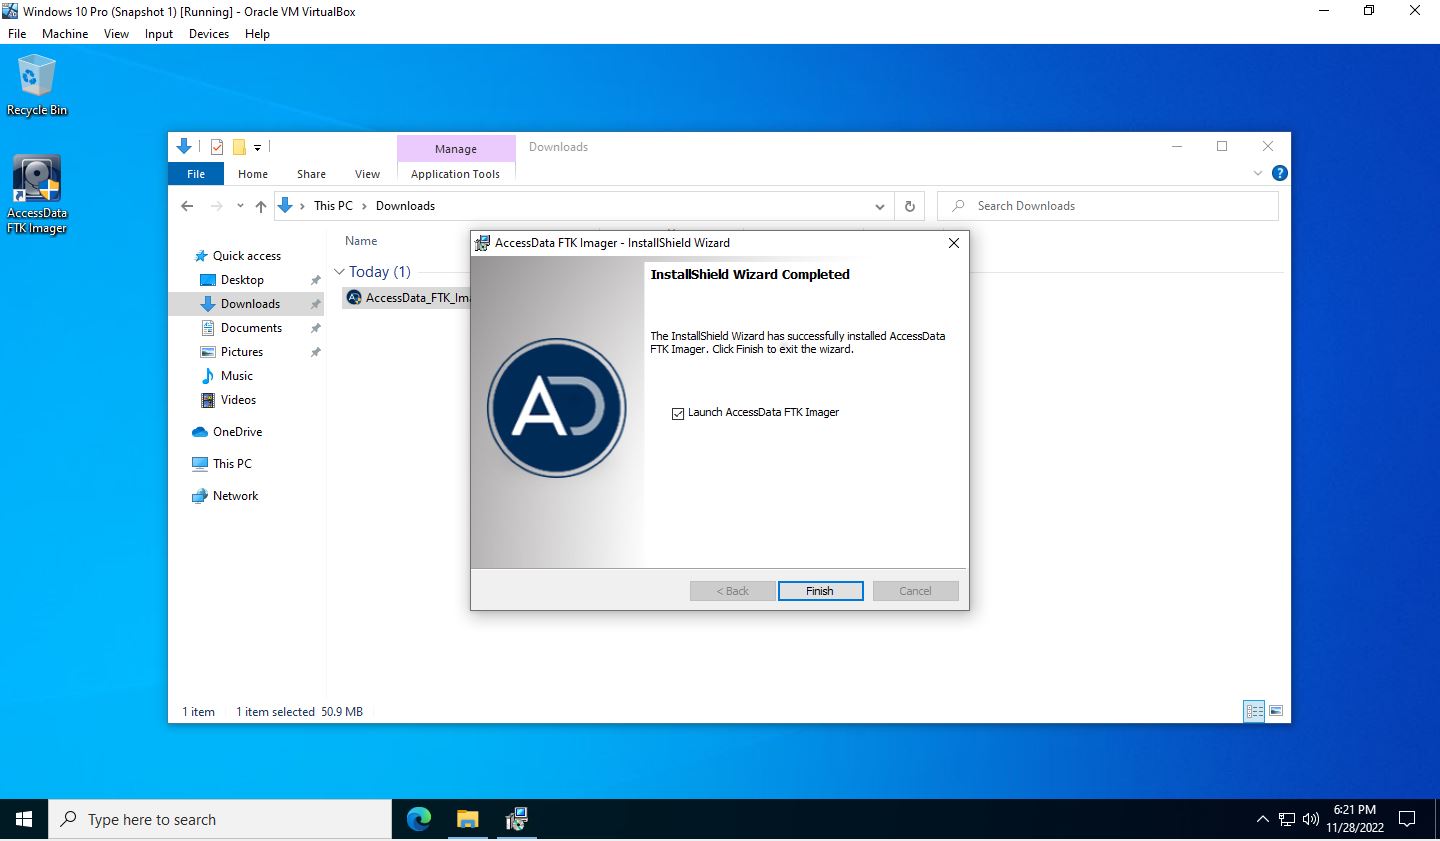This screenshot has height=841, width=1440.
Task: Open the VirtualBox Devices menu
Action: (x=209, y=34)
